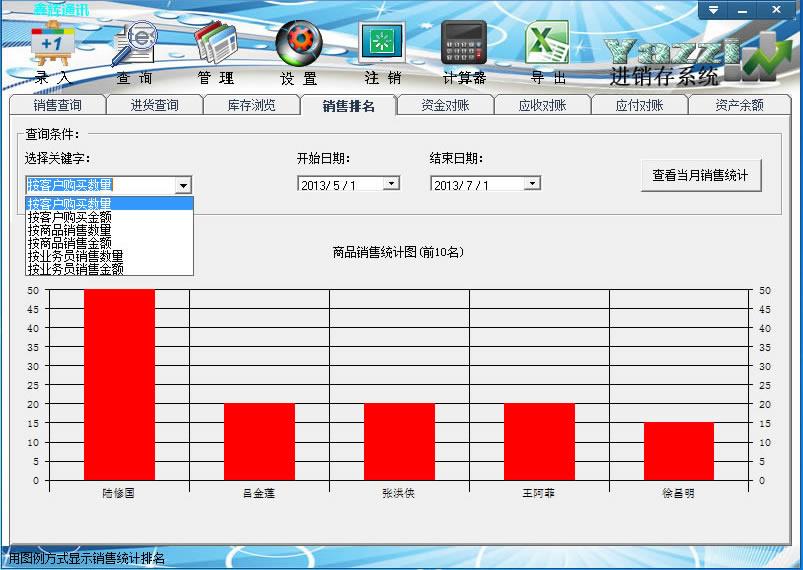Click the 查看当月销售统计 button
The width and height of the screenshot is (803, 570).
[x=701, y=176]
